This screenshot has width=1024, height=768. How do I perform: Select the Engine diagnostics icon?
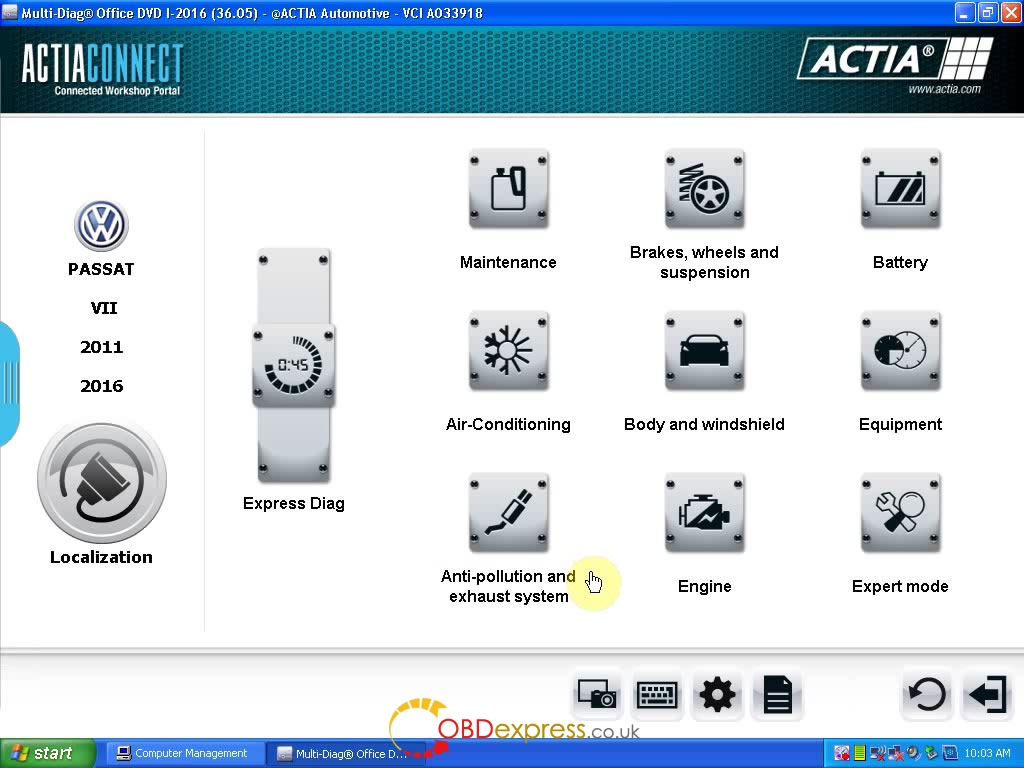(x=704, y=513)
